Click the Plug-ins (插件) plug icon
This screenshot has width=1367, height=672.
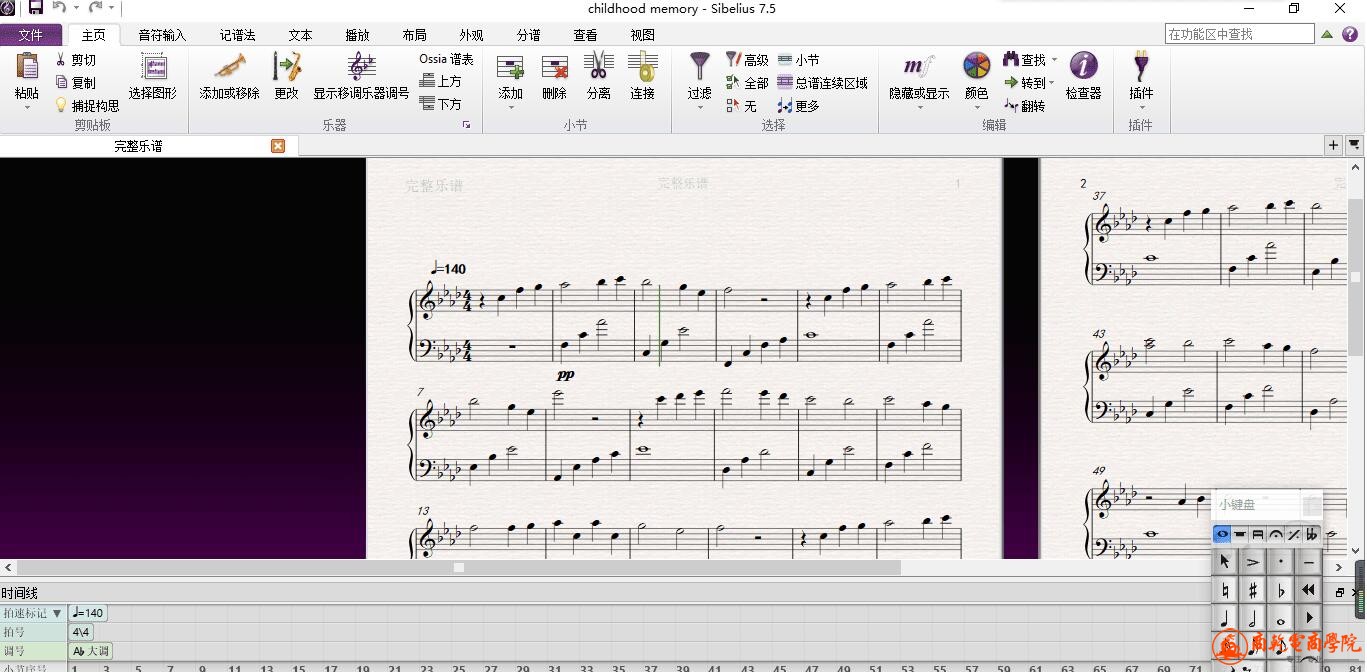(1140, 67)
